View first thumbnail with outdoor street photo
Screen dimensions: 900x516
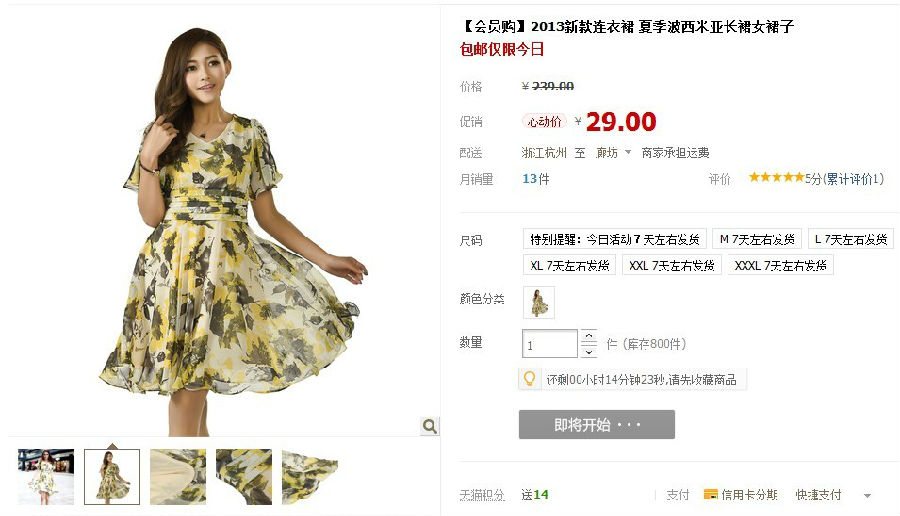(46, 476)
